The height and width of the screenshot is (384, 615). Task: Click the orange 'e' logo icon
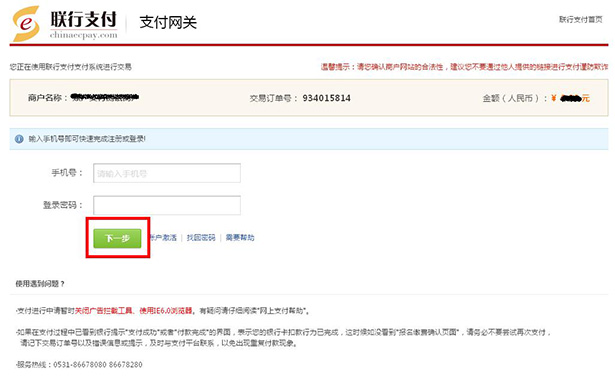pos(26,23)
